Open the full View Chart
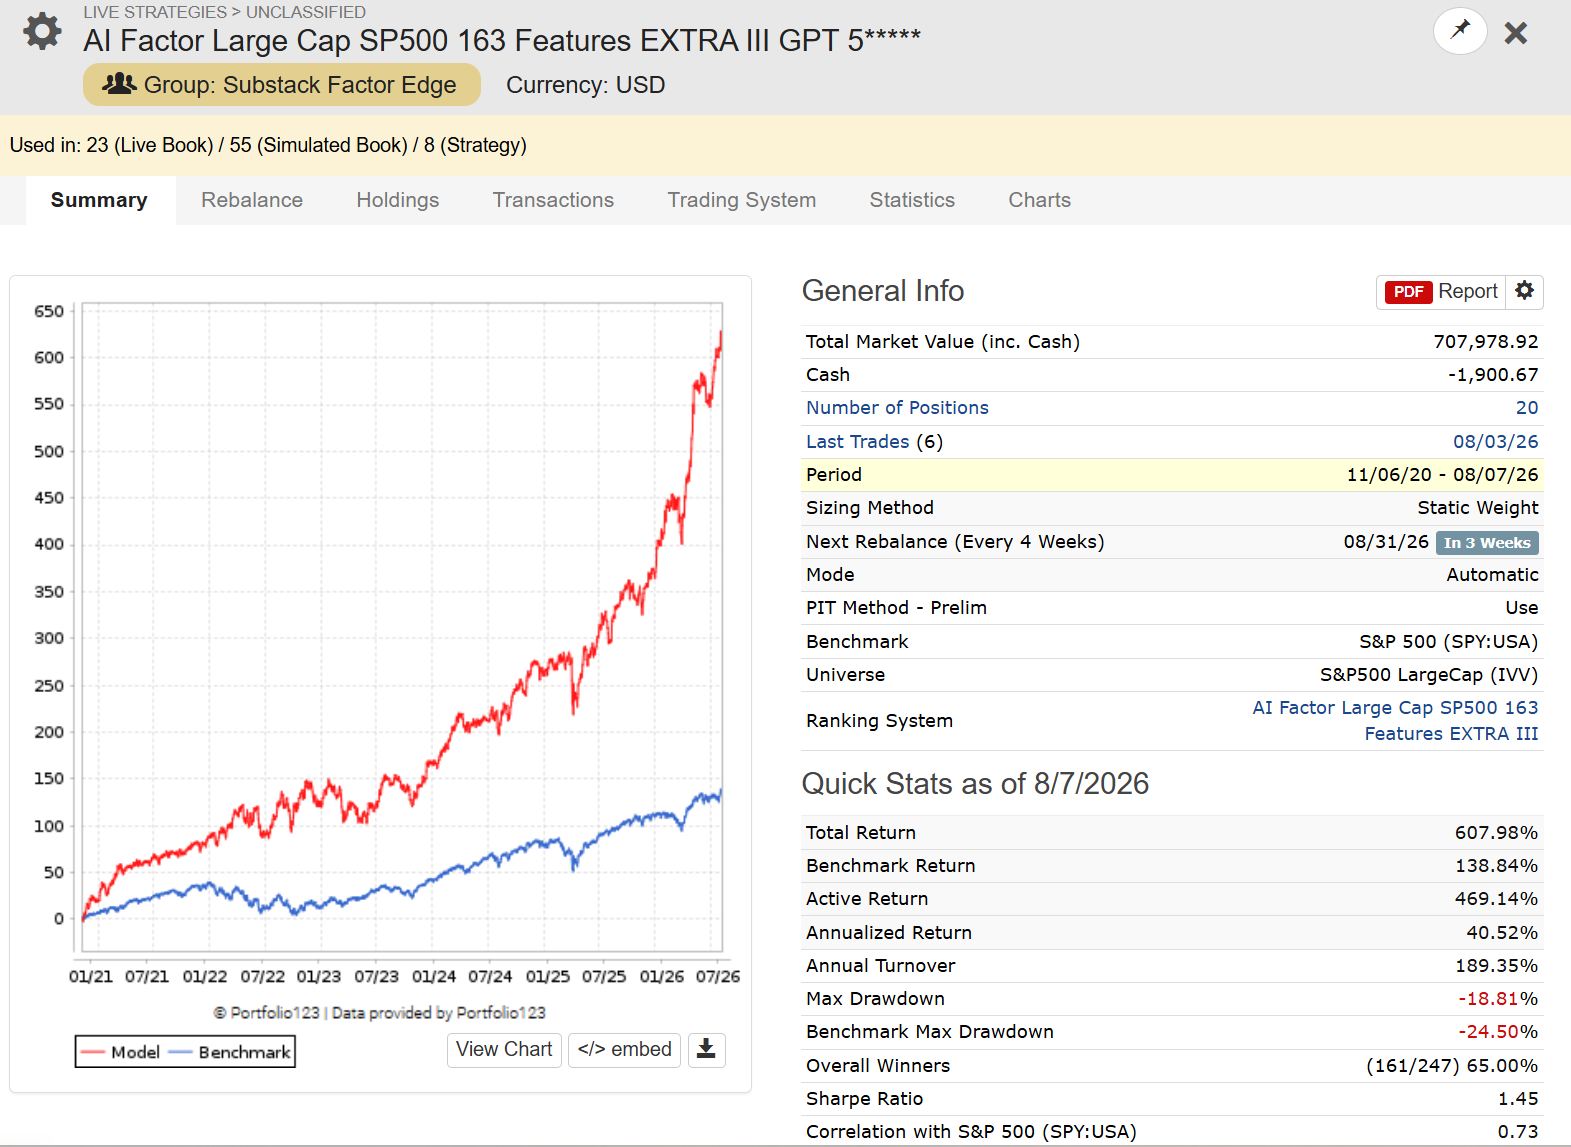 [504, 1049]
